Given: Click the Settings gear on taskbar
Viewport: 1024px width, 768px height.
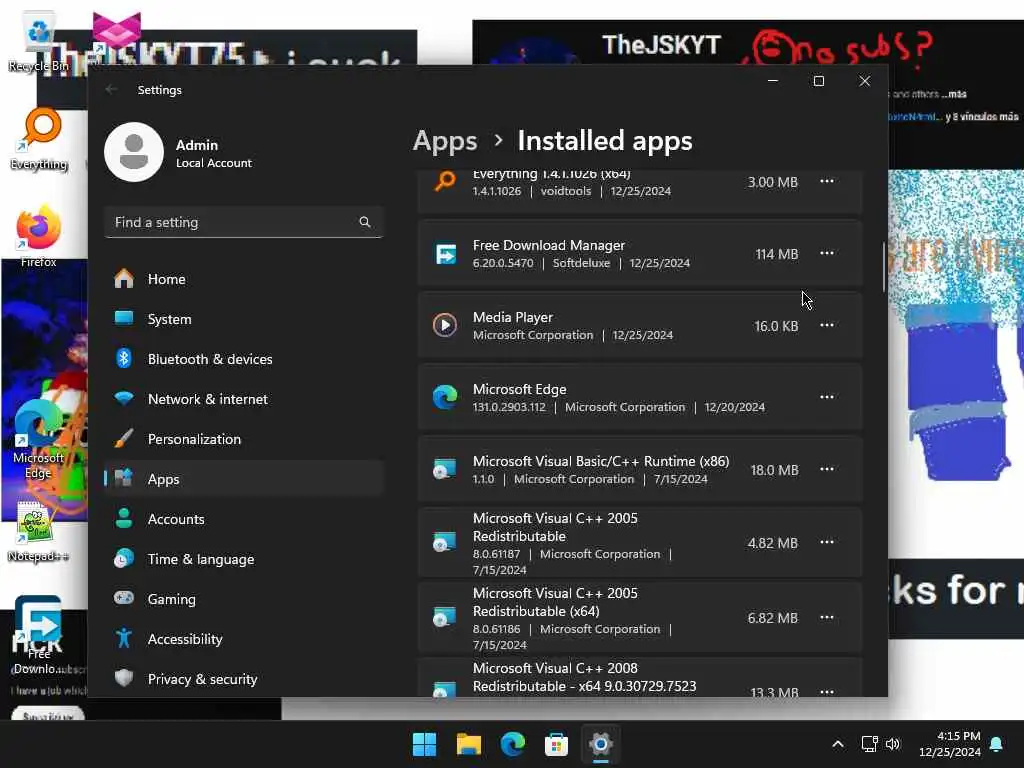Looking at the screenshot, I should click(x=601, y=744).
